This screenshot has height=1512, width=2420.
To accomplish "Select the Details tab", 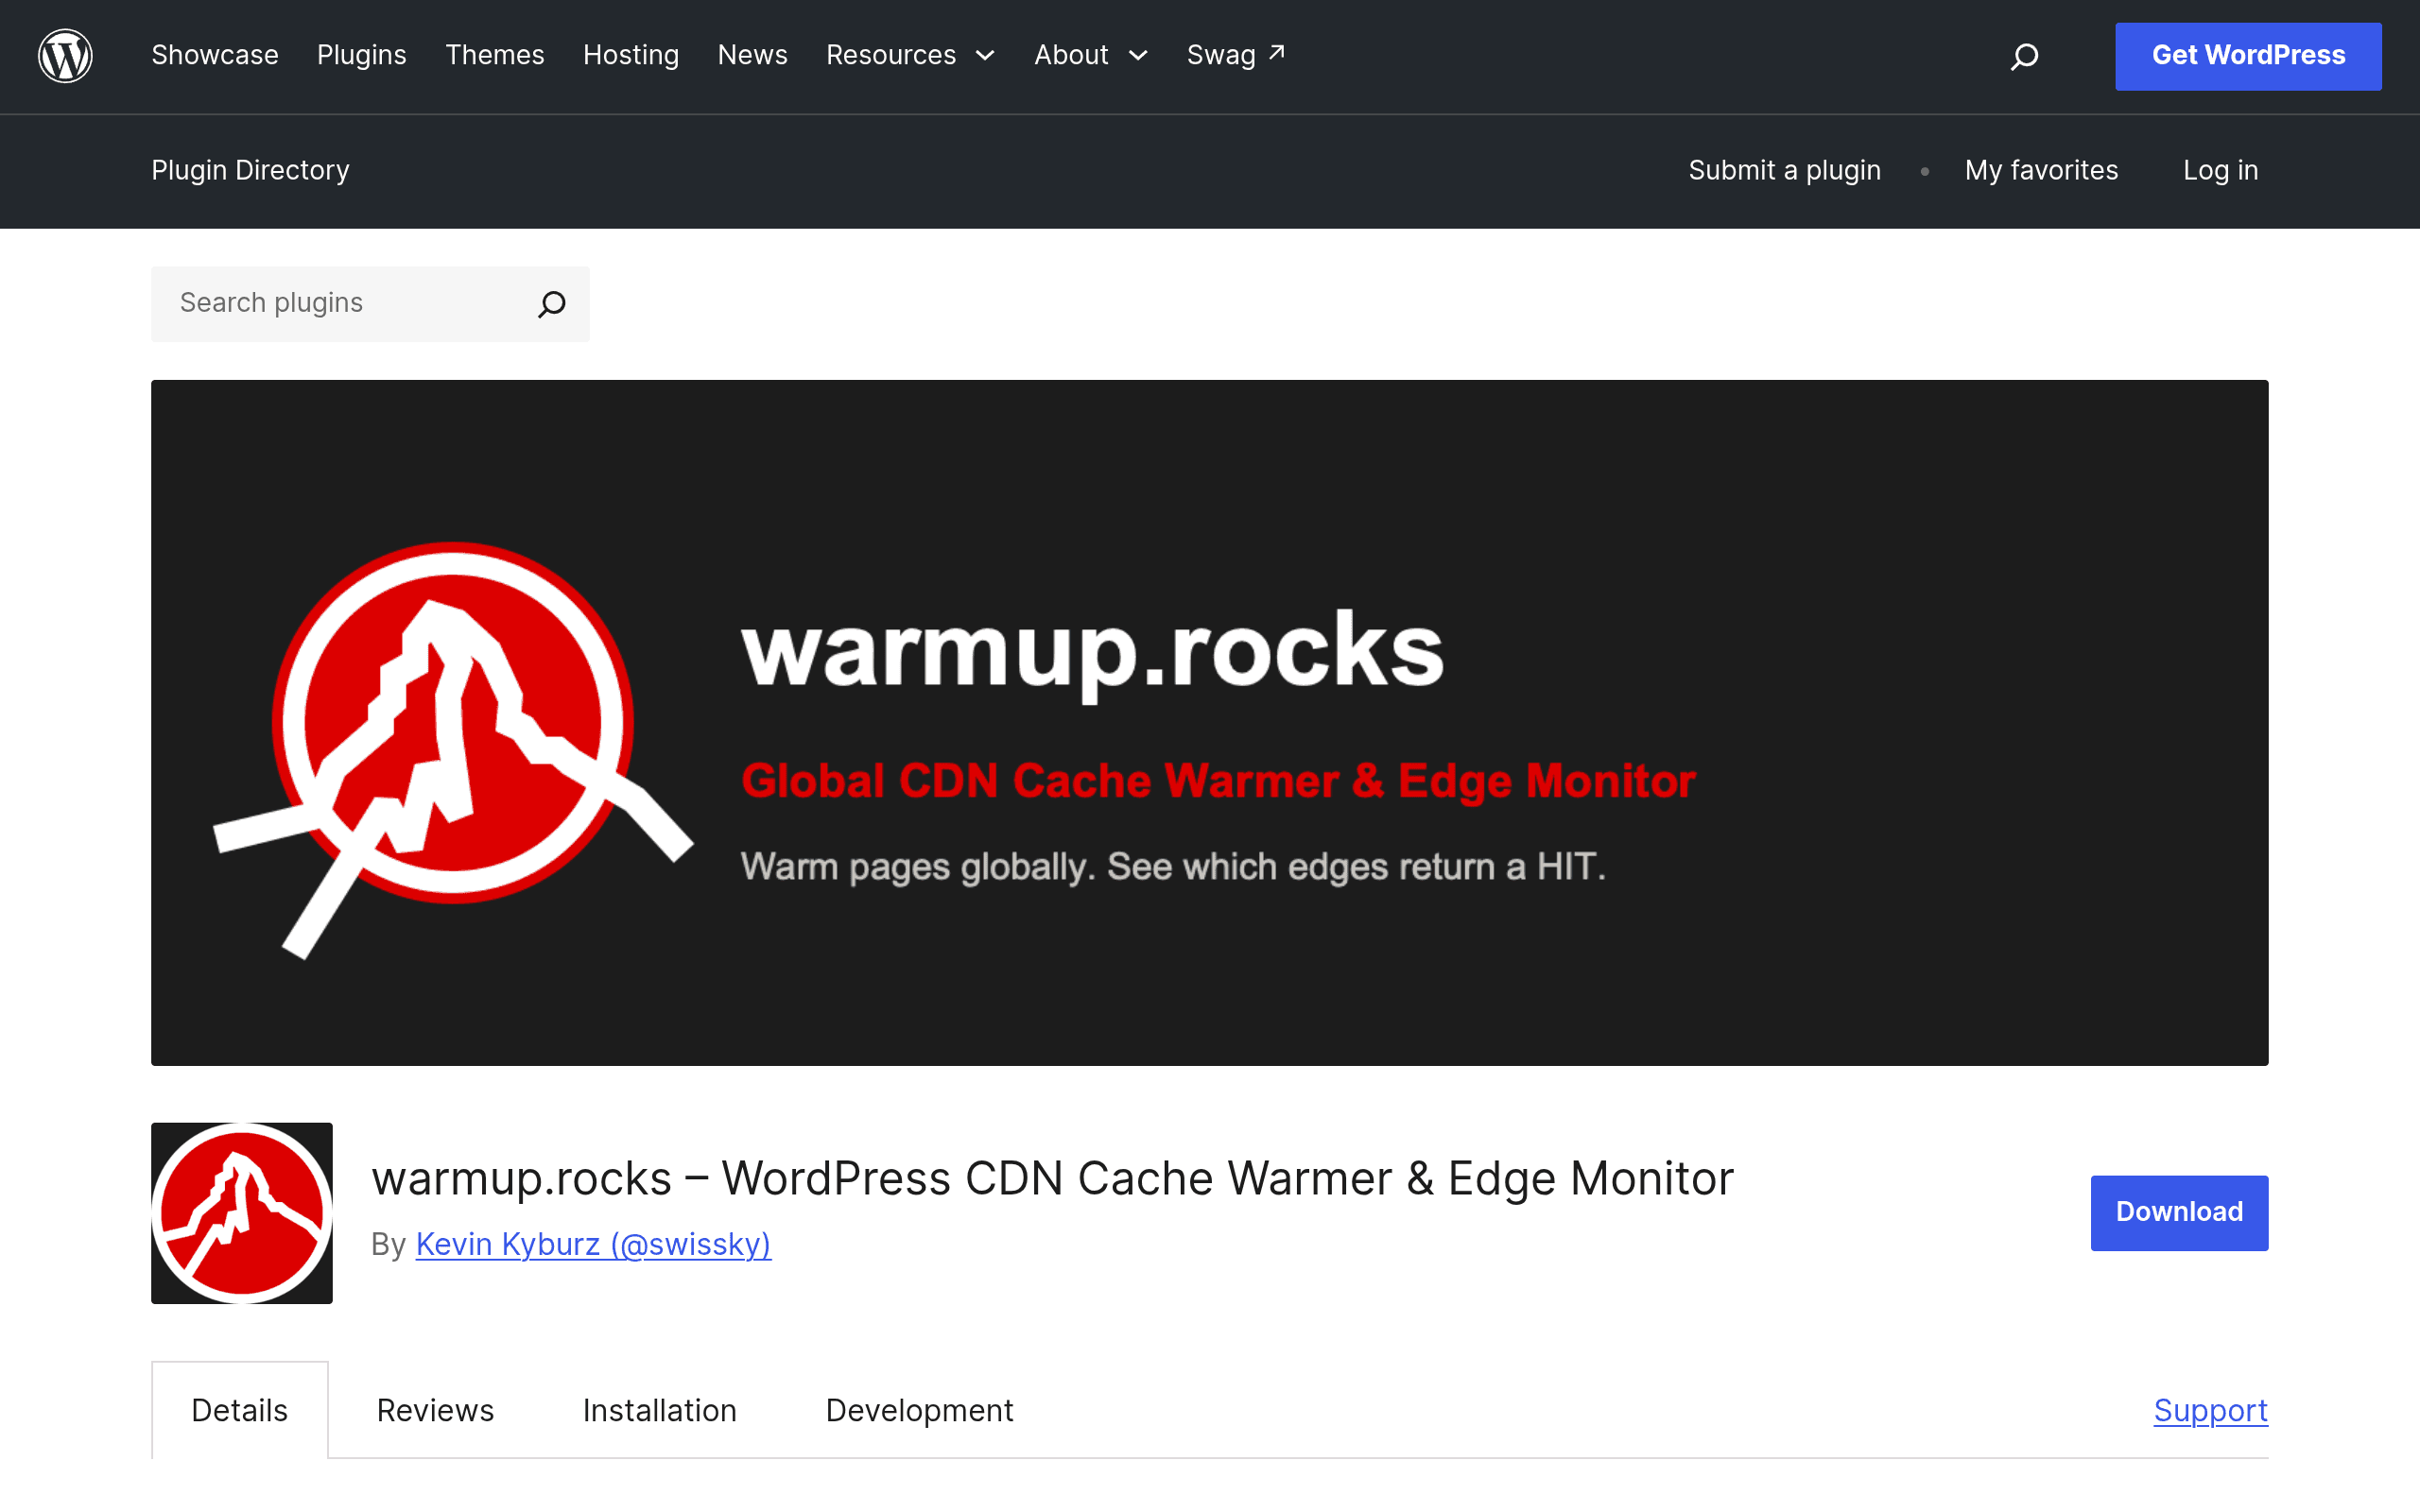I will [240, 1410].
